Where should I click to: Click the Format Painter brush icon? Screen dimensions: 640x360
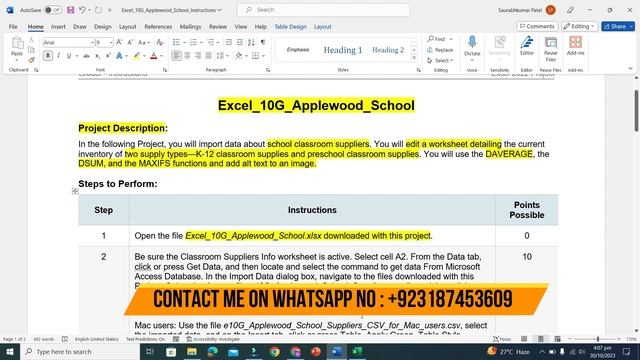click(x=31, y=60)
